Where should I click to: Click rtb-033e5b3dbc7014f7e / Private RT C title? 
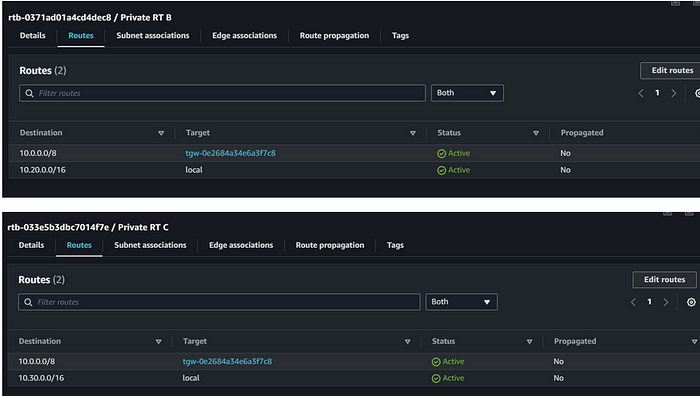88,227
